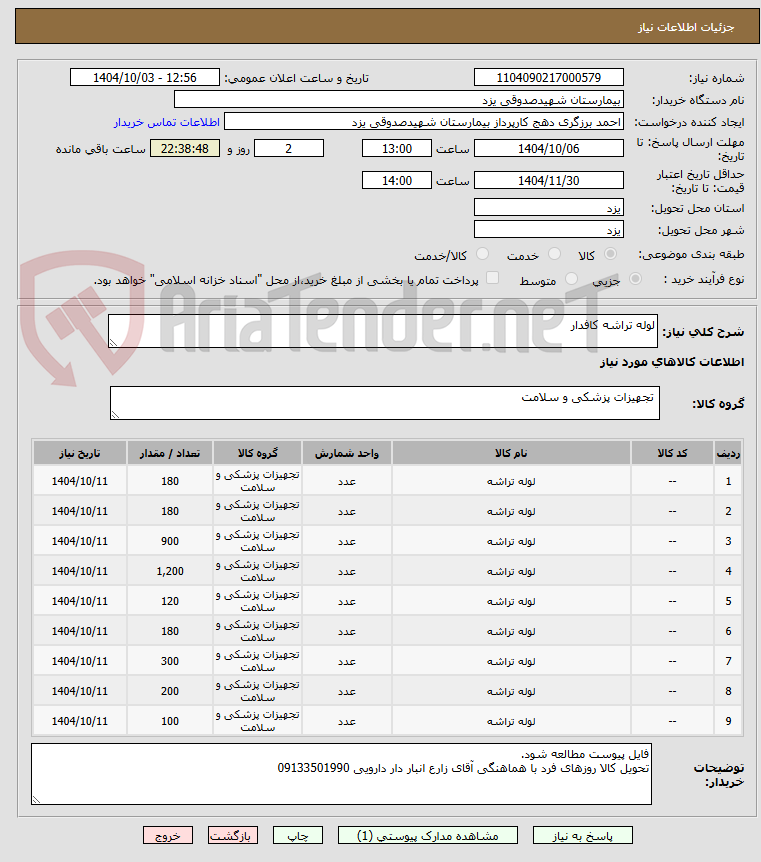This screenshot has width=761, height=862.
Task: Click the پاسخ به نیاز button
Action: point(583,835)
